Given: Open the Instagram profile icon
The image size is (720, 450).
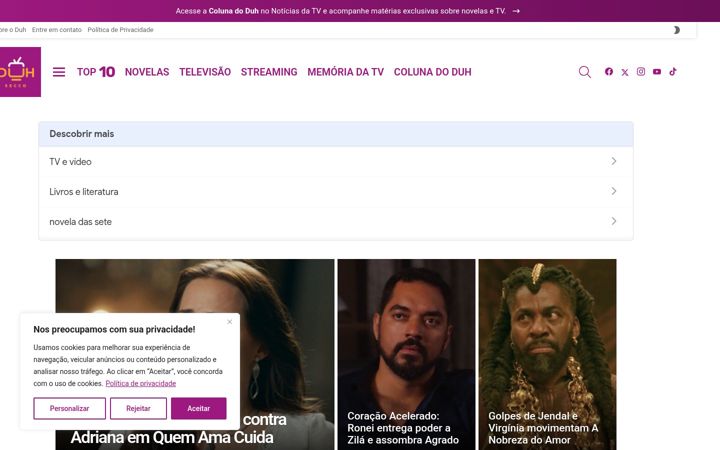Looking at the screenshot, I should tap(641, 72).
